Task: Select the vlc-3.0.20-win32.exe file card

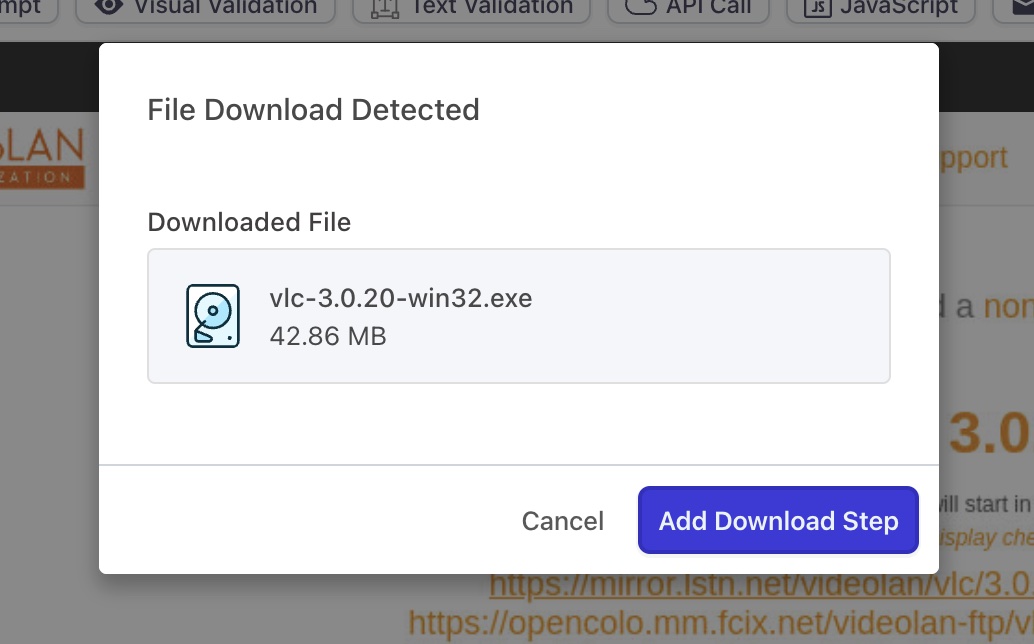Action: tap(518, 315)
